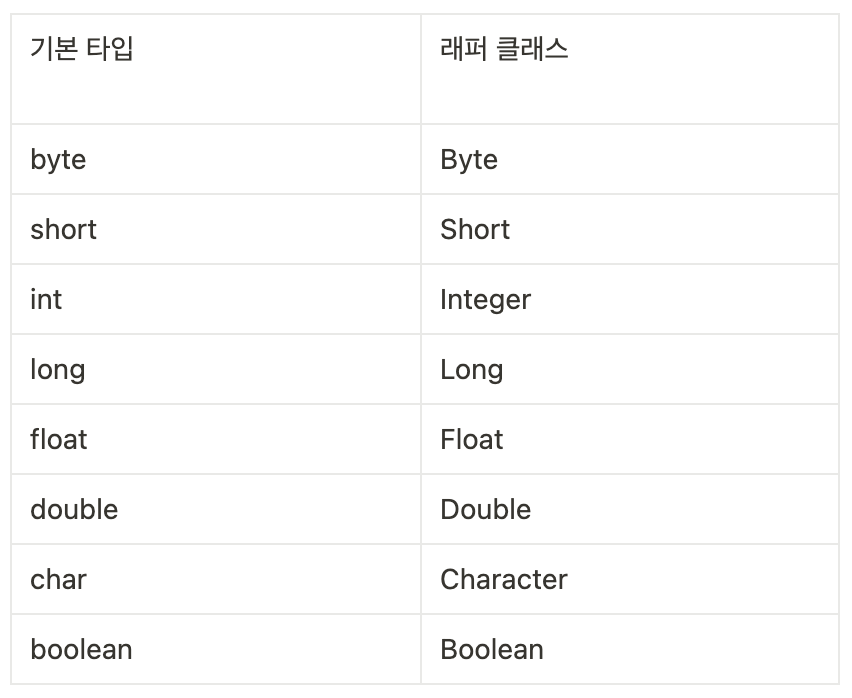
Task: Select the capitalized "Byte" wrapper cell
Action: pyautogui.click(x=469, y=160)
